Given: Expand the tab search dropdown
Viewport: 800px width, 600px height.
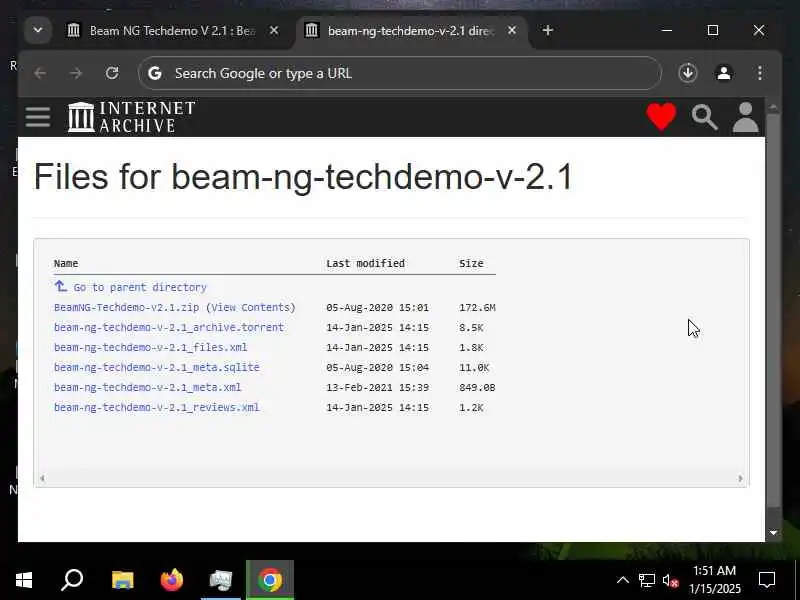Looking at the screenshot, I should [x=38, y=31].
